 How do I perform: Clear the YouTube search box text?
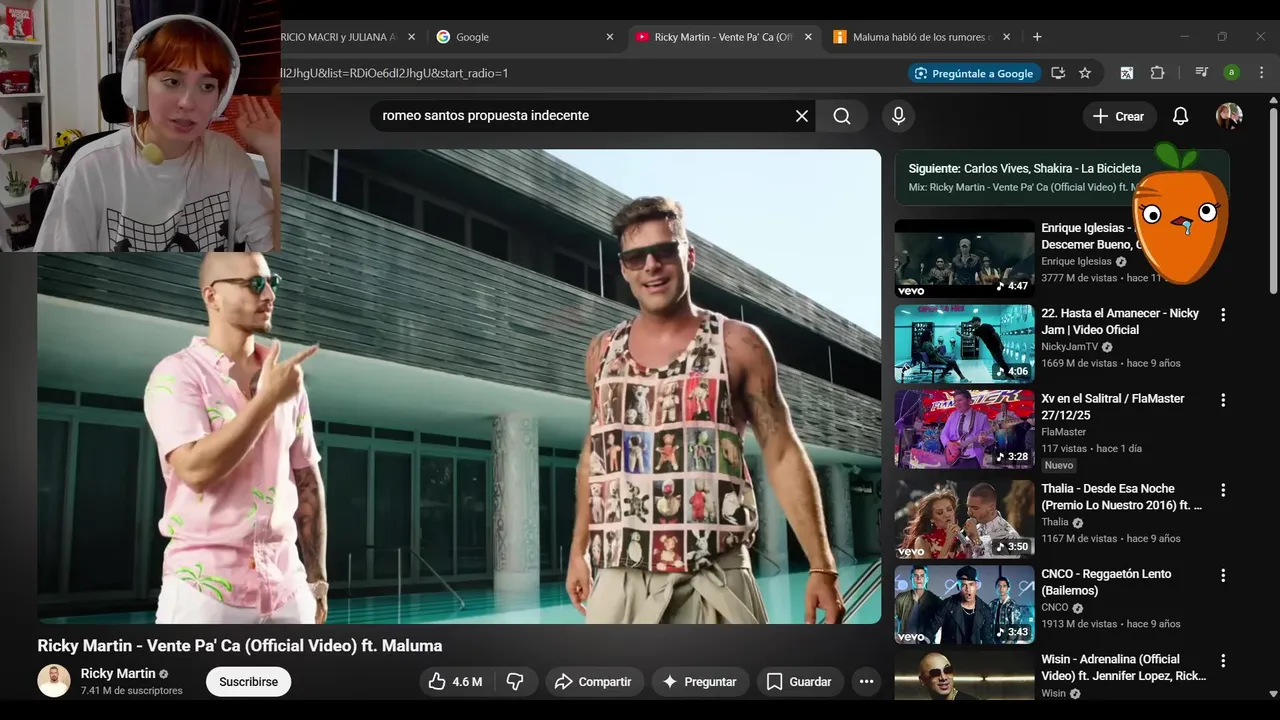click(801, 116)
